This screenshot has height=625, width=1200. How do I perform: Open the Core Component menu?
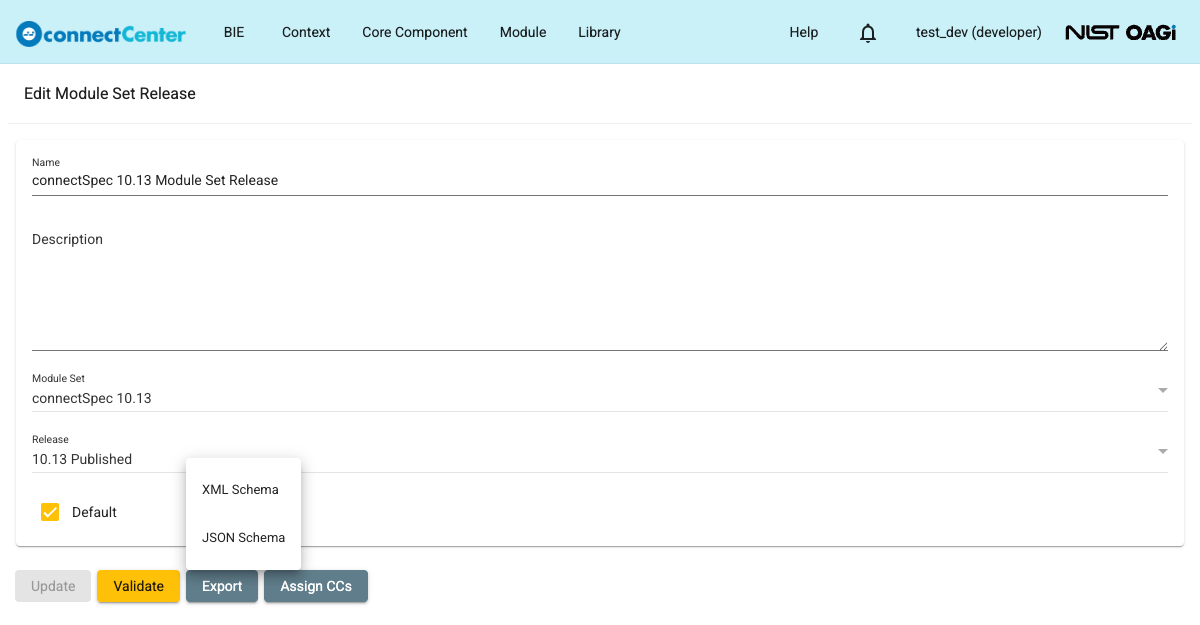coord(415,32)
